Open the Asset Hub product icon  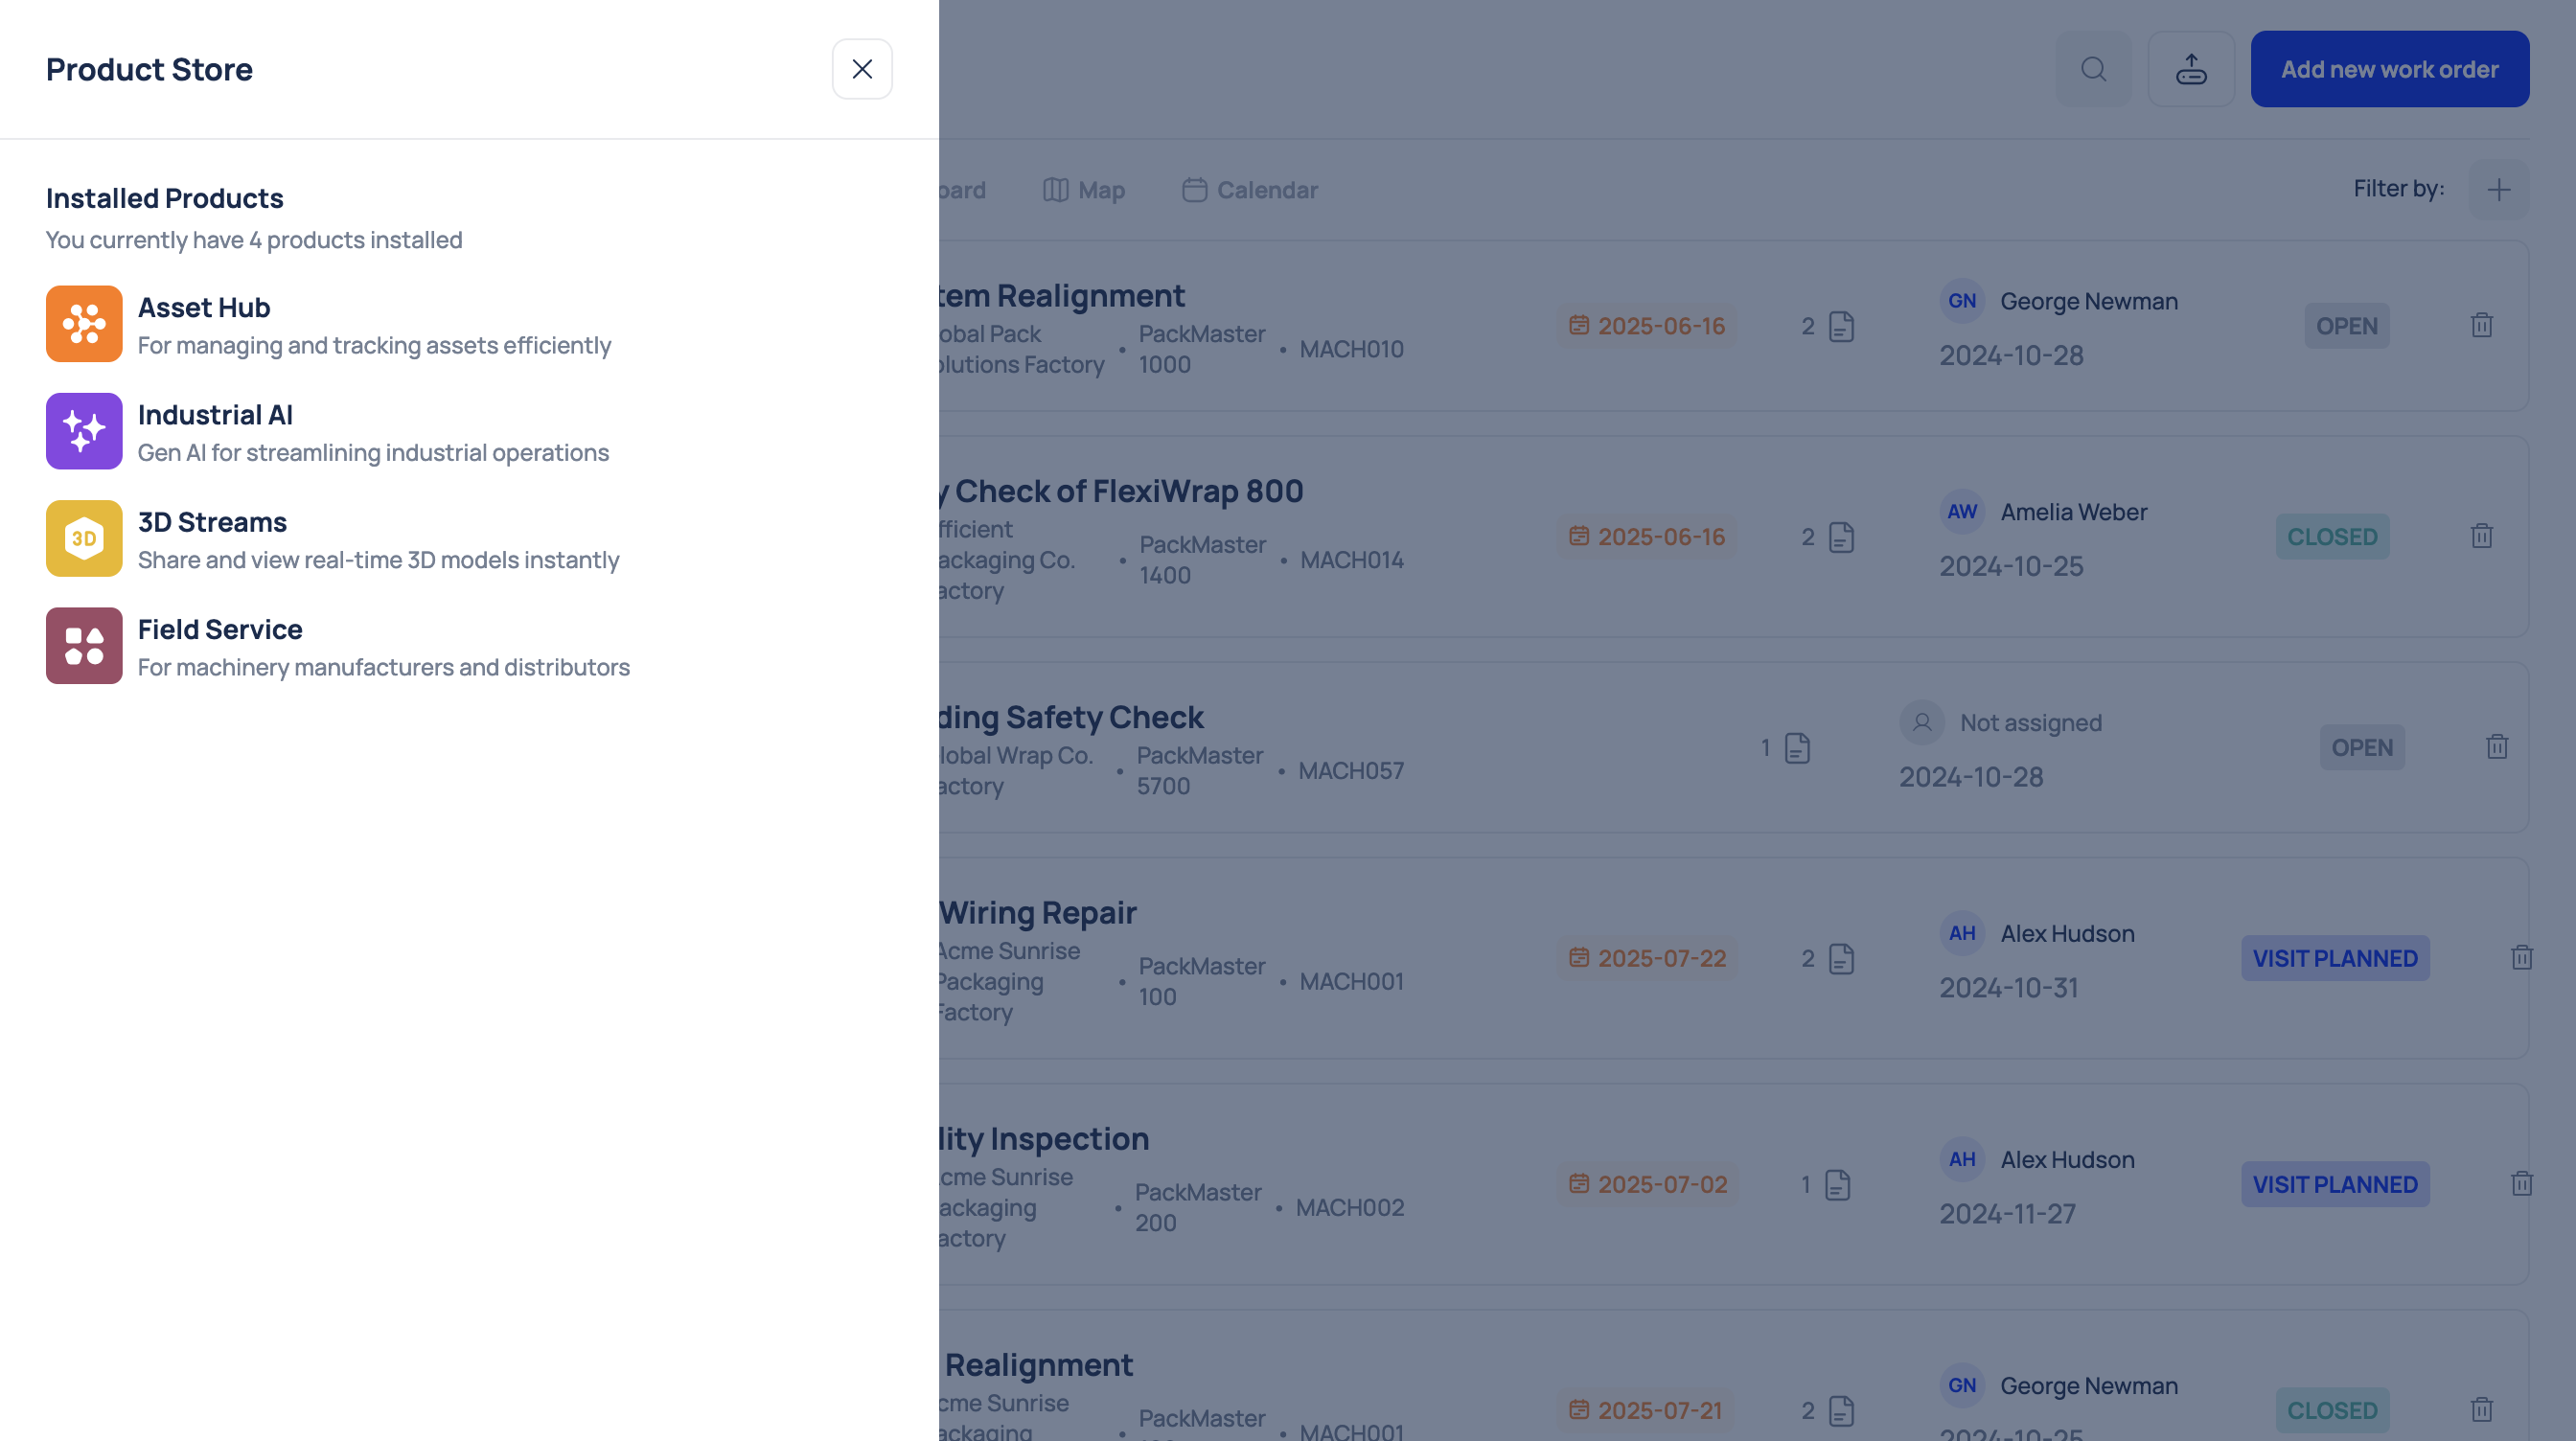pyautogui.click(x=84, y=324)
